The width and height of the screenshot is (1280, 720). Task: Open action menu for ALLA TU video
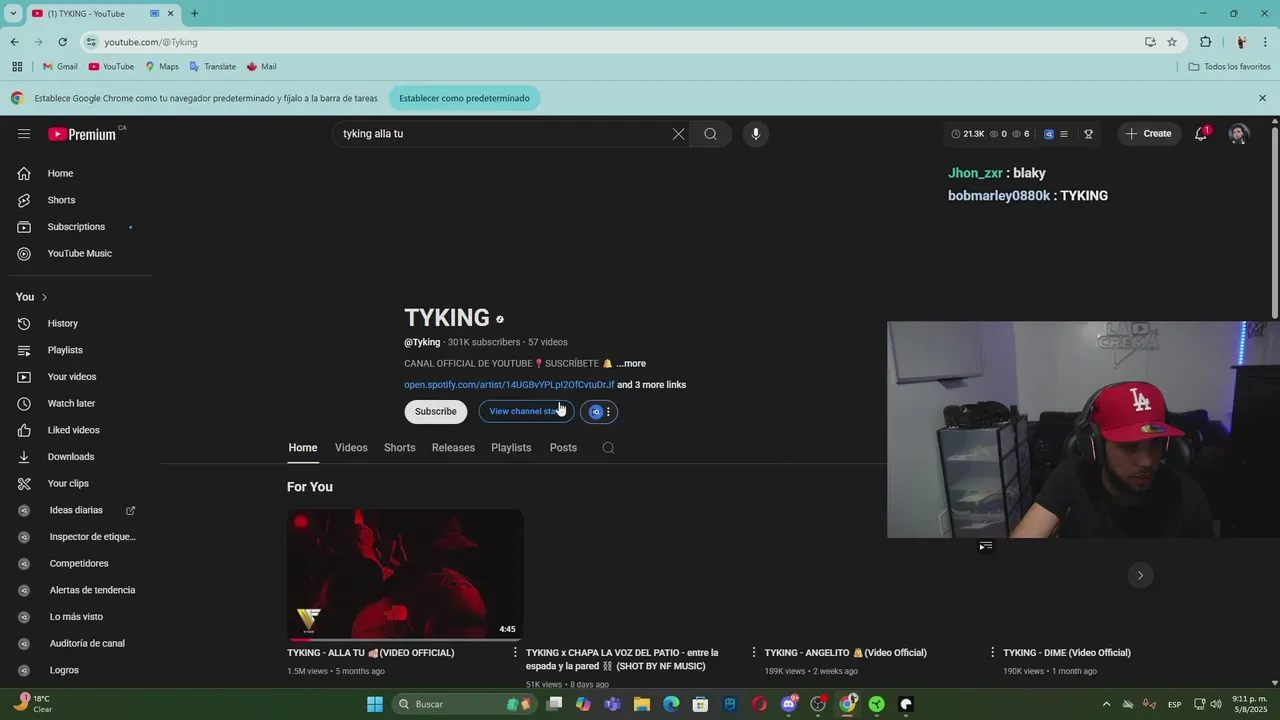point(515,652)
